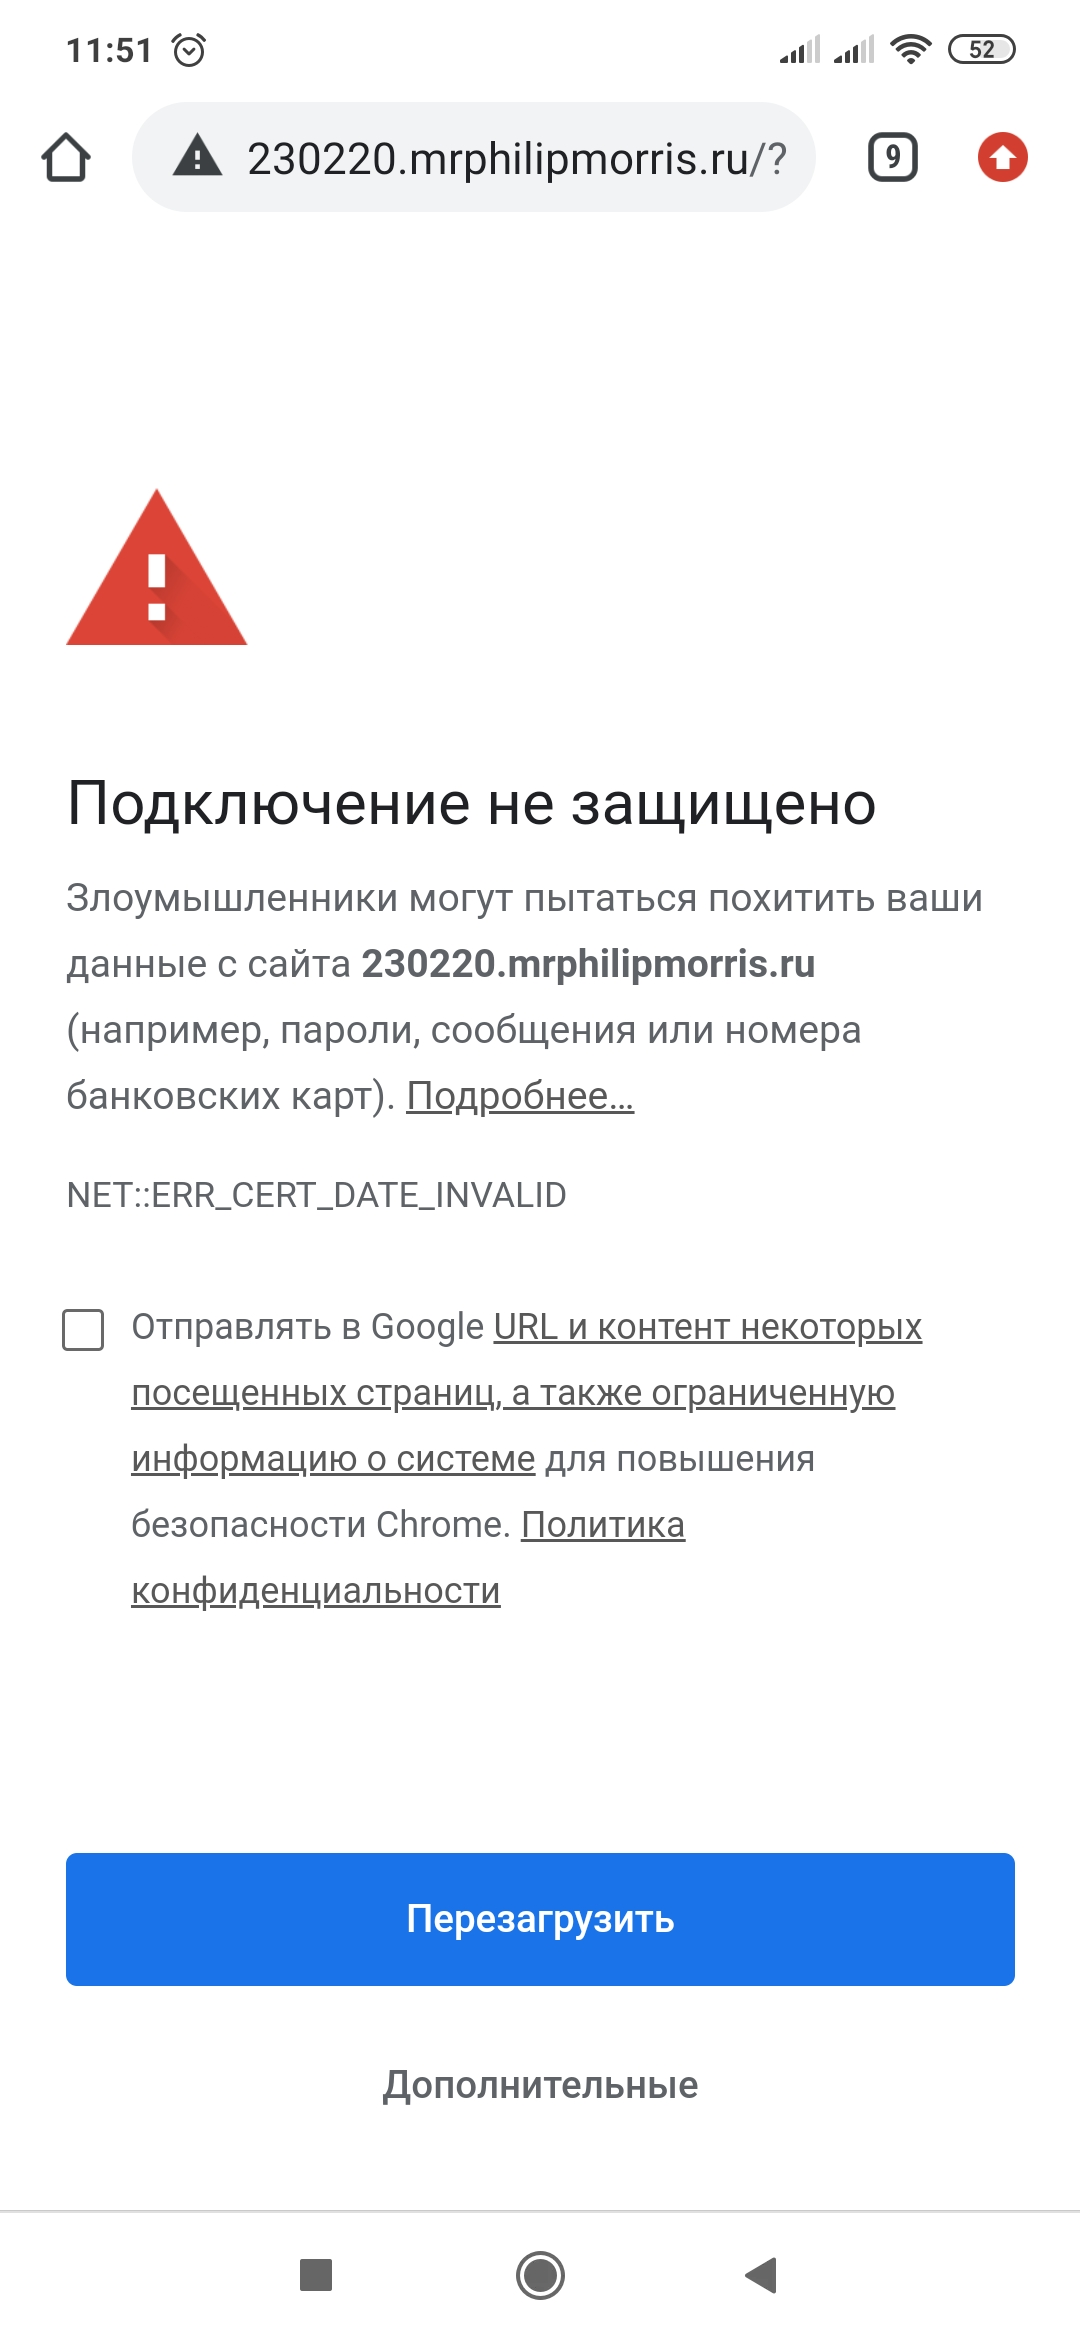This screenshot has width=1080, height=2340.
Task: Click the blue Перезагрузить button
Action: click(x=540, y=1919)
